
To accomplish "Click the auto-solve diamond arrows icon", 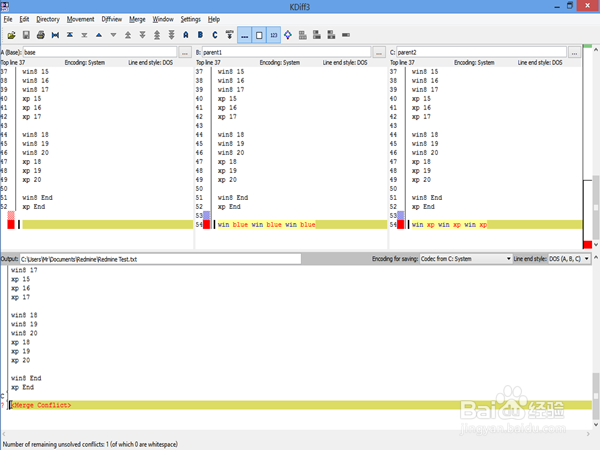I will (288, 35).
